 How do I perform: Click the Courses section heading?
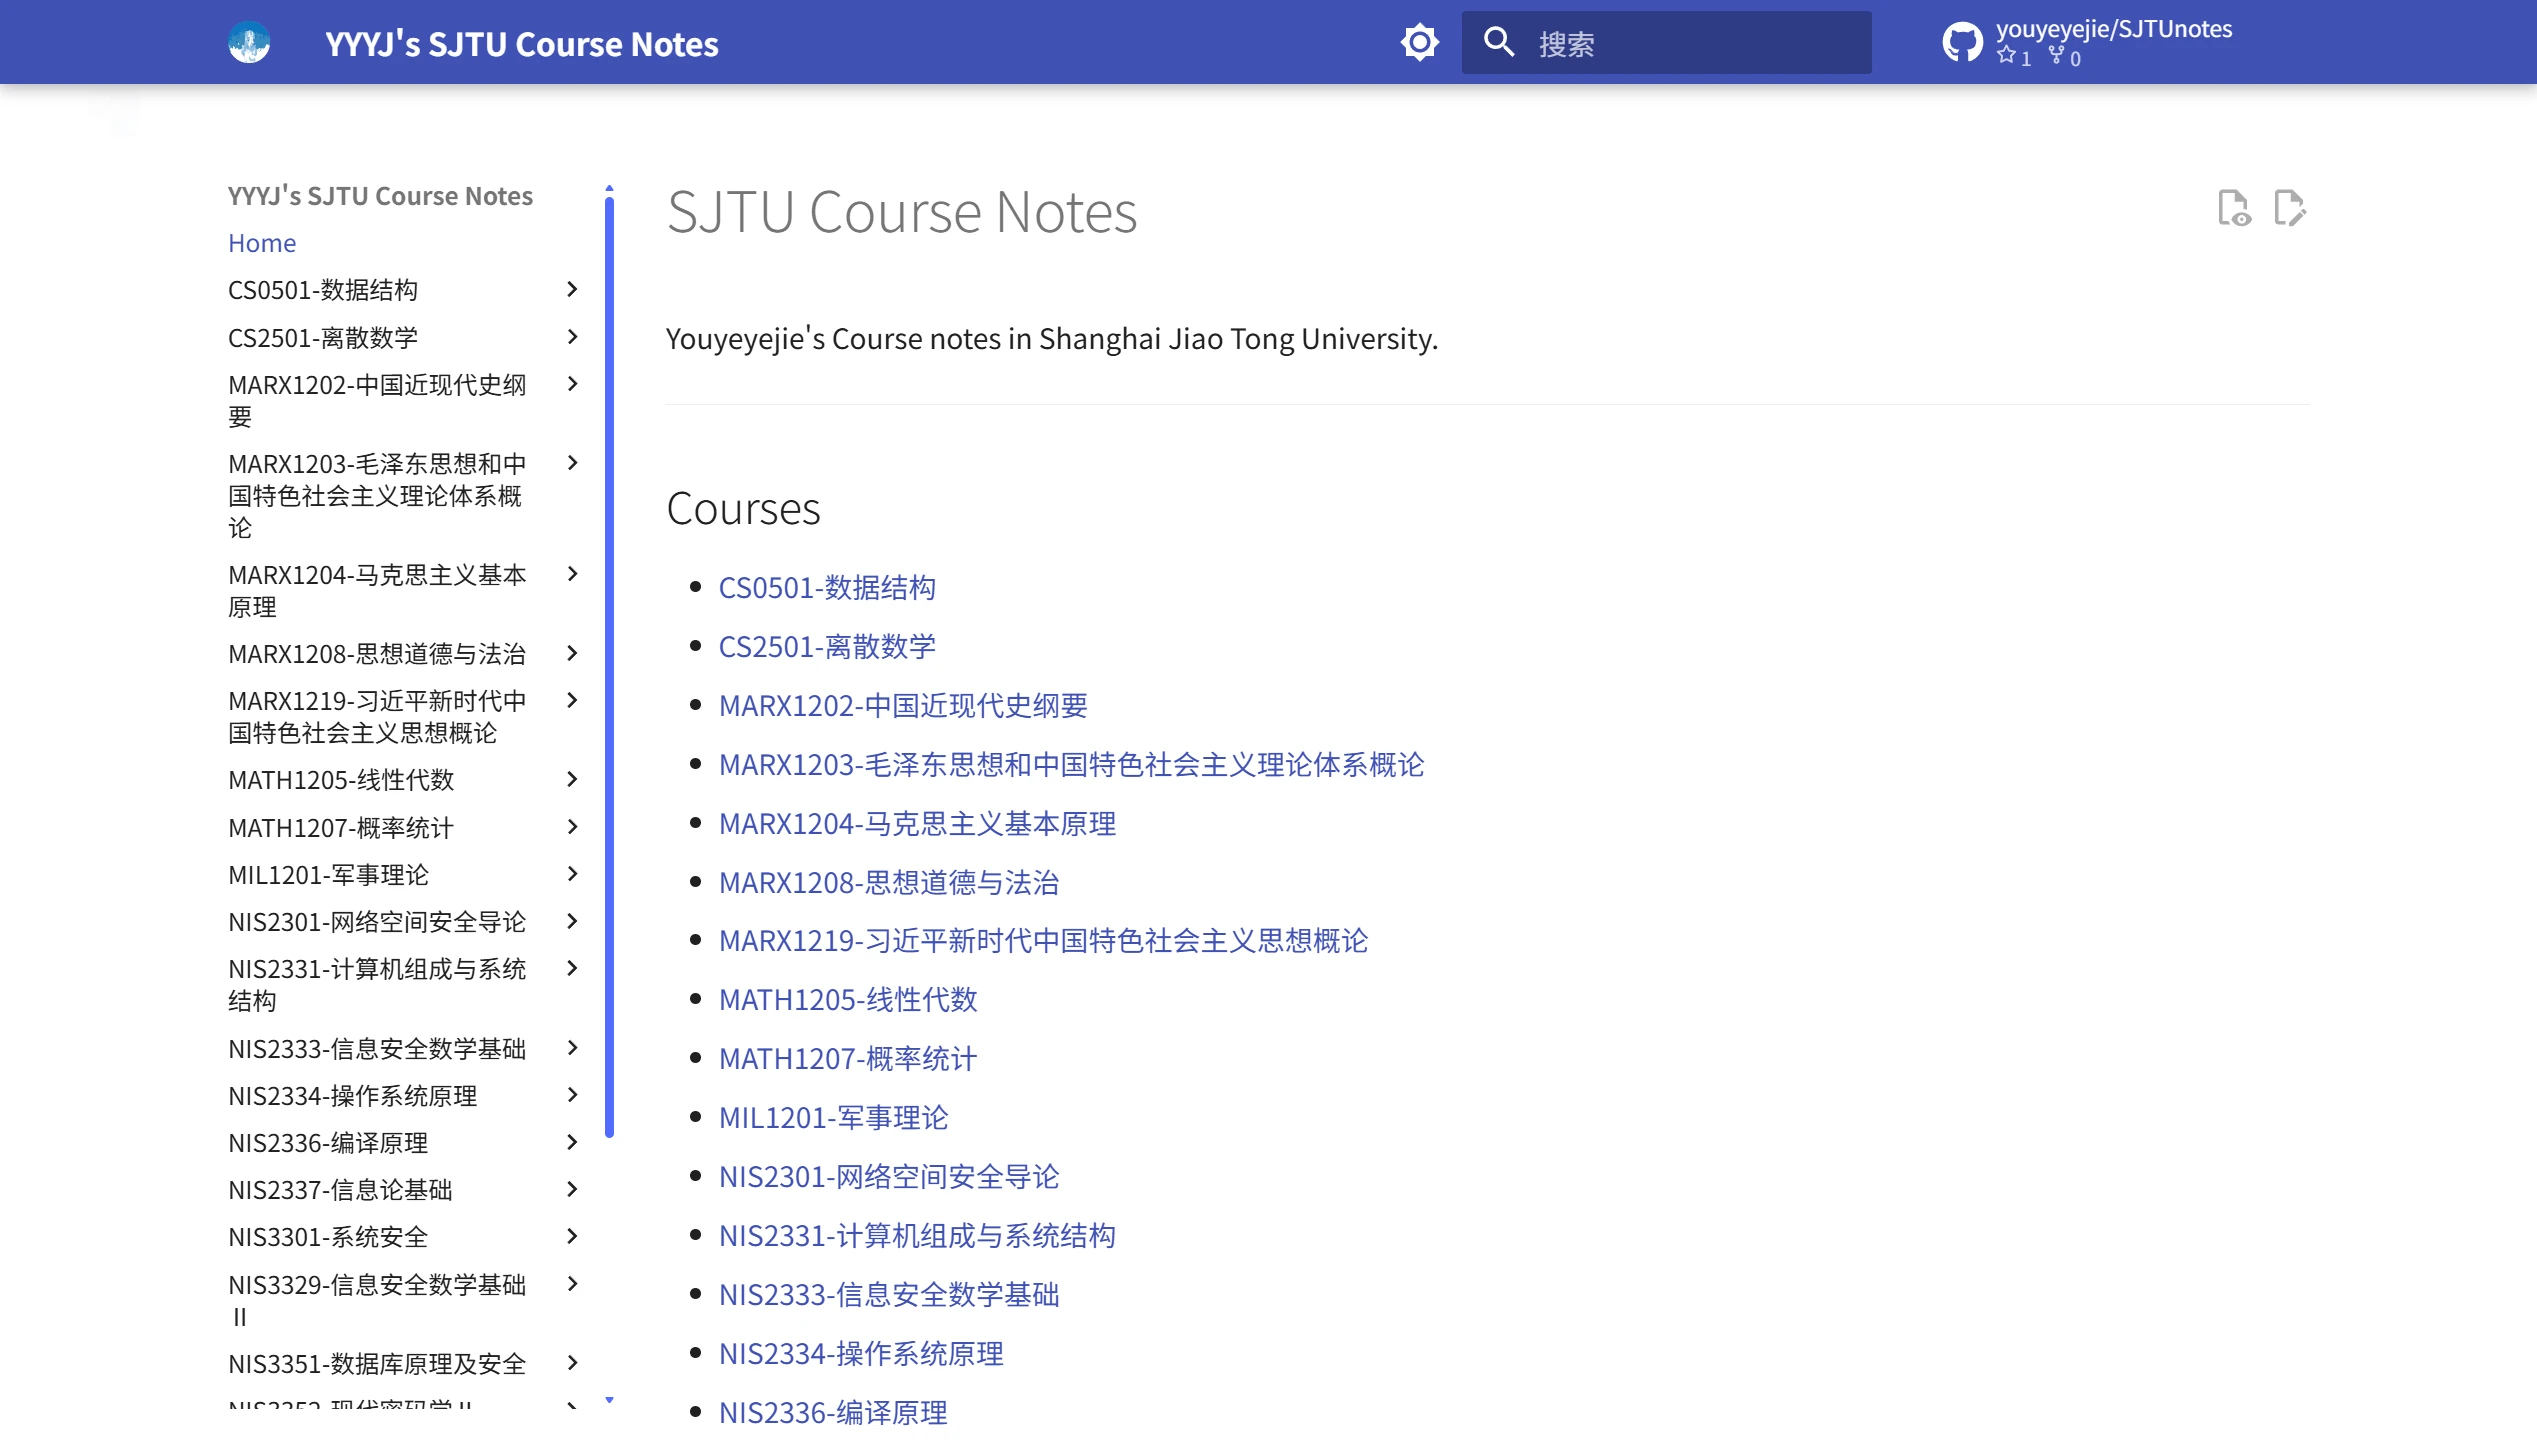coord(743,509)
